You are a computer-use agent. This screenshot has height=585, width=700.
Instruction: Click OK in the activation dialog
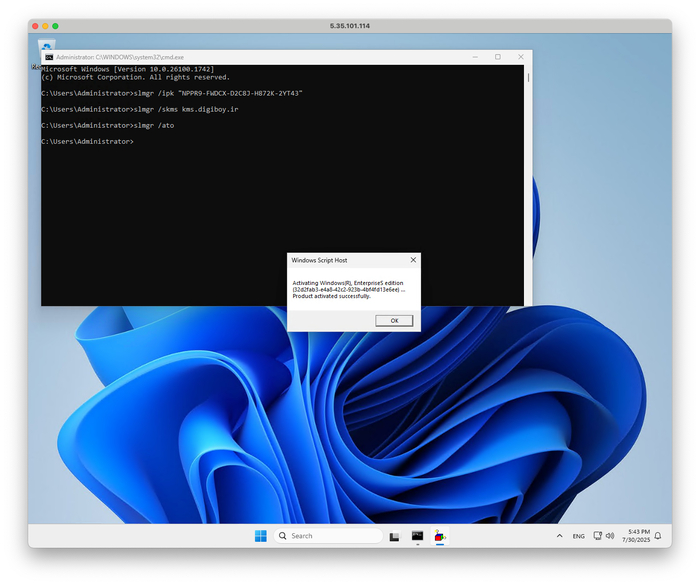pyautogui.click(x=394, y=320)
